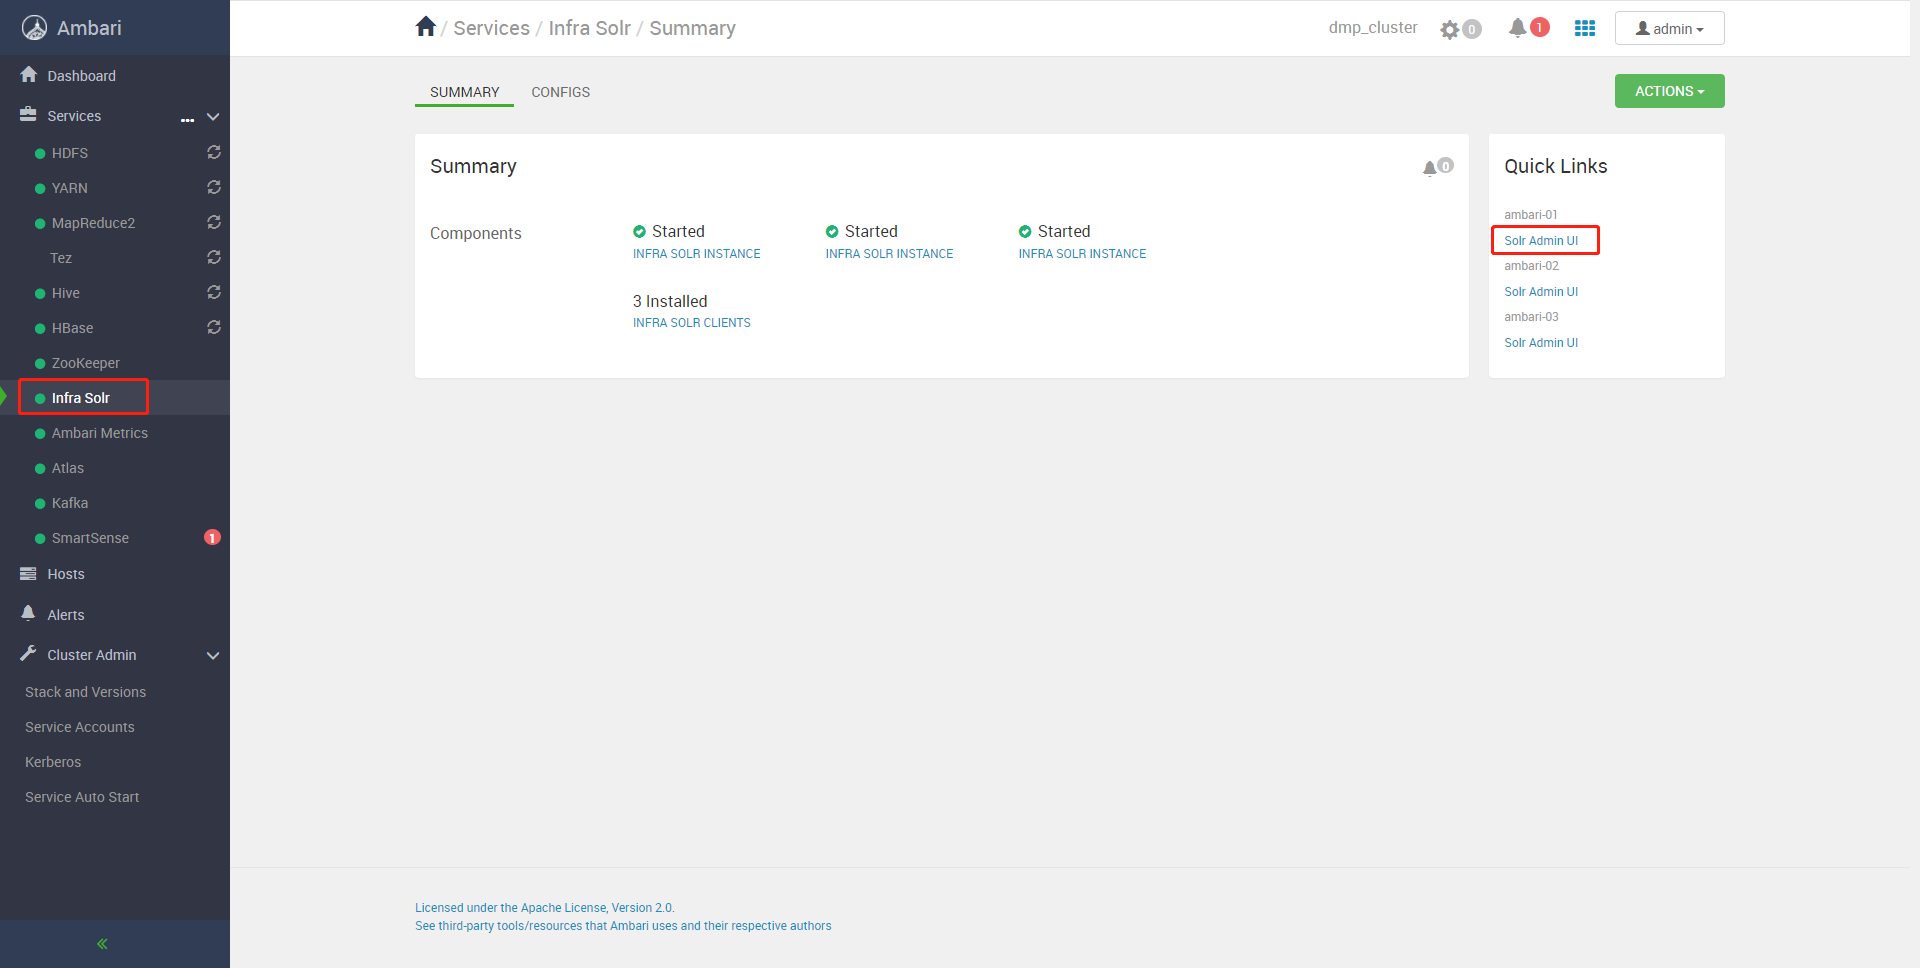Select HBase service
The height and width of the screenshot is (968, 1920).
(72, 328)
